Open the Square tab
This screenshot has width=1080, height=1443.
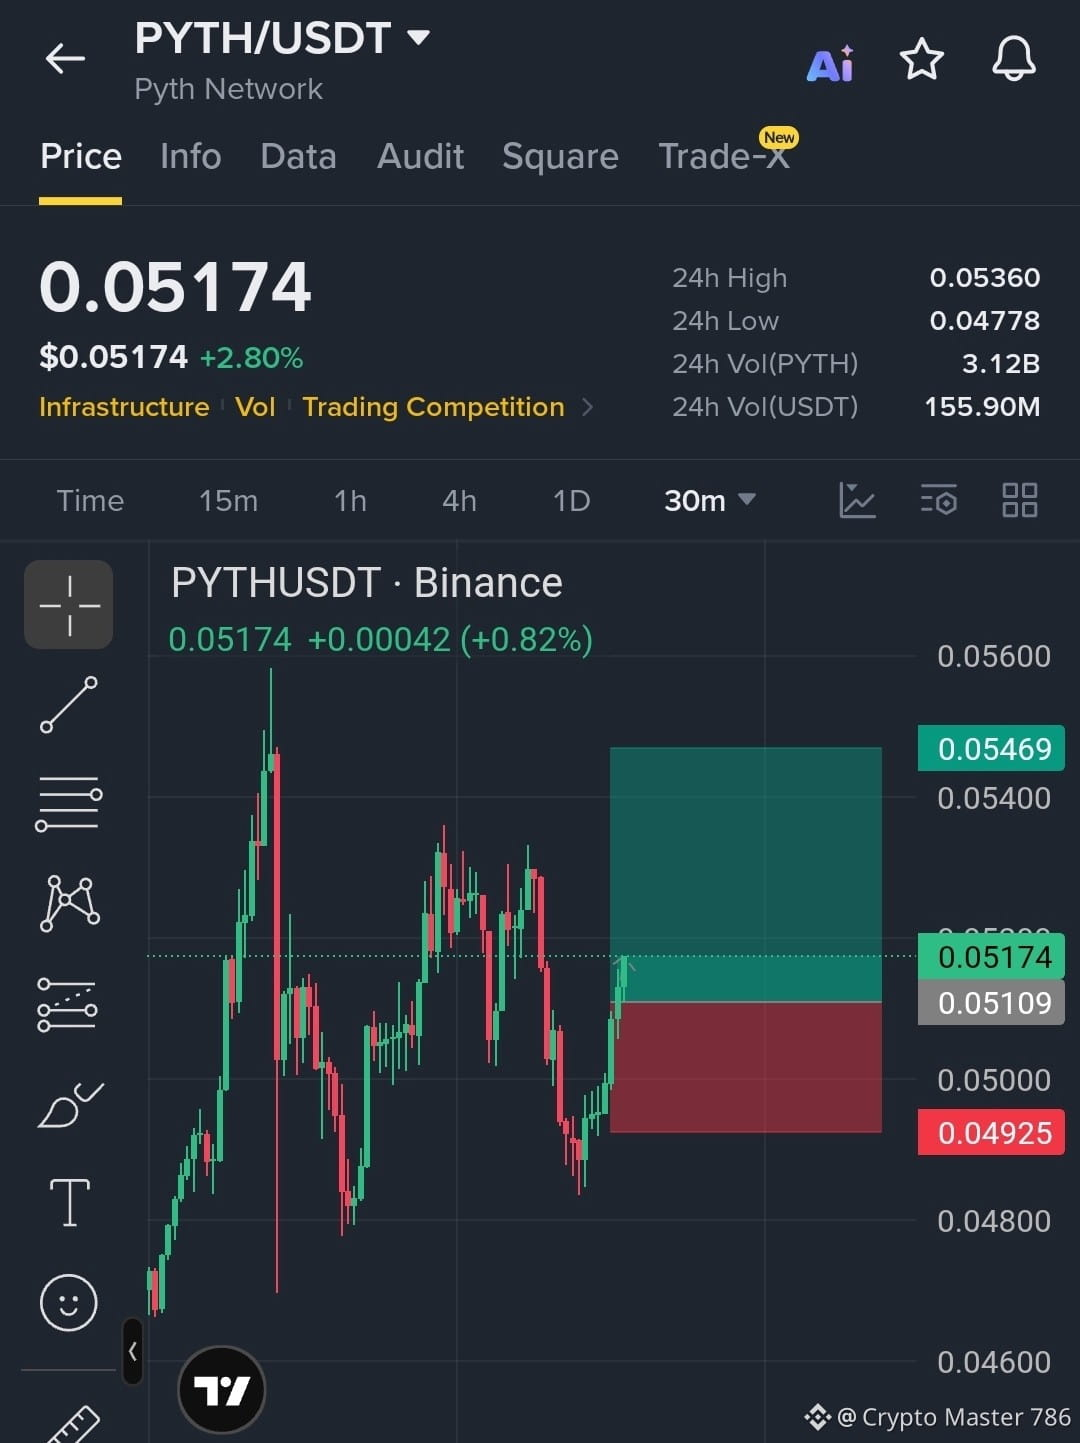tap(560, 157)
